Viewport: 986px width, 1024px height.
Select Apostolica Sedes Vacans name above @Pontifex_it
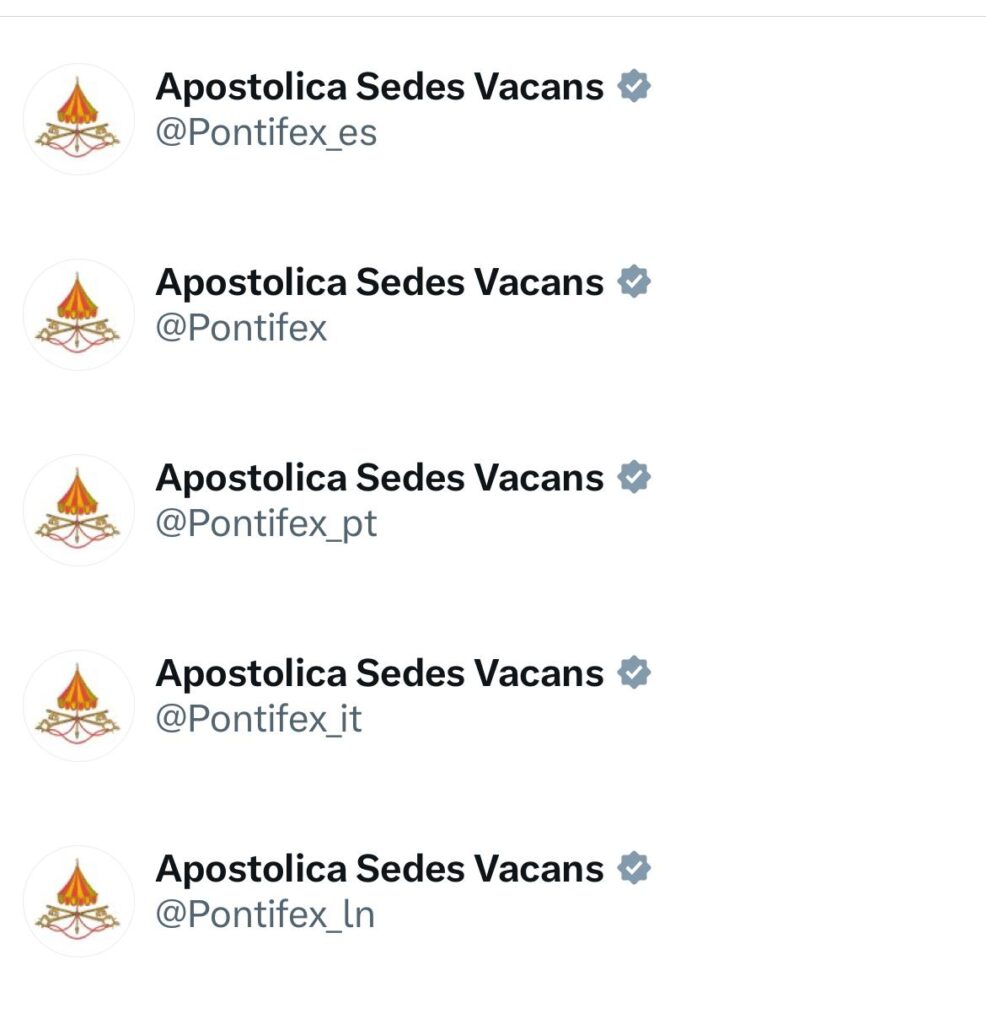[x=380, y=674]
